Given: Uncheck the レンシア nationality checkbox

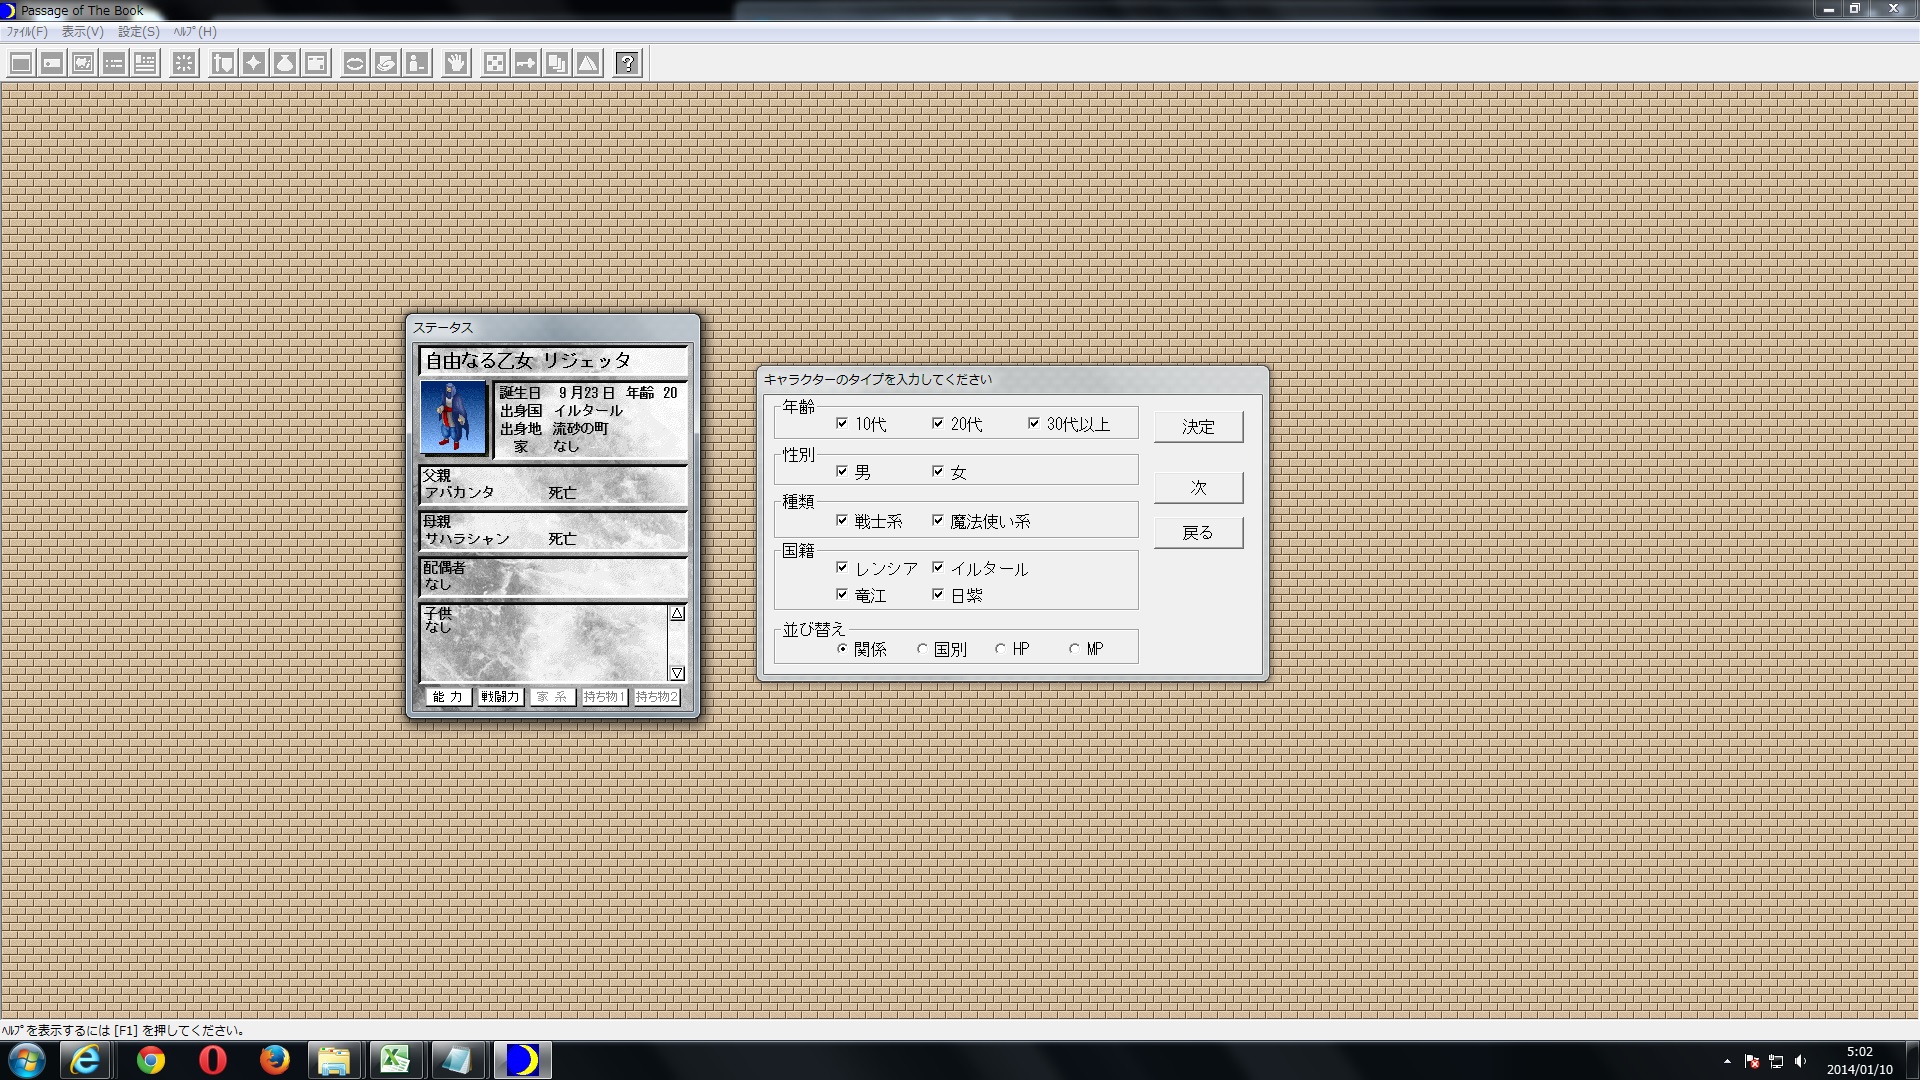Looking at the screenshot, I should tap(842, 567).
